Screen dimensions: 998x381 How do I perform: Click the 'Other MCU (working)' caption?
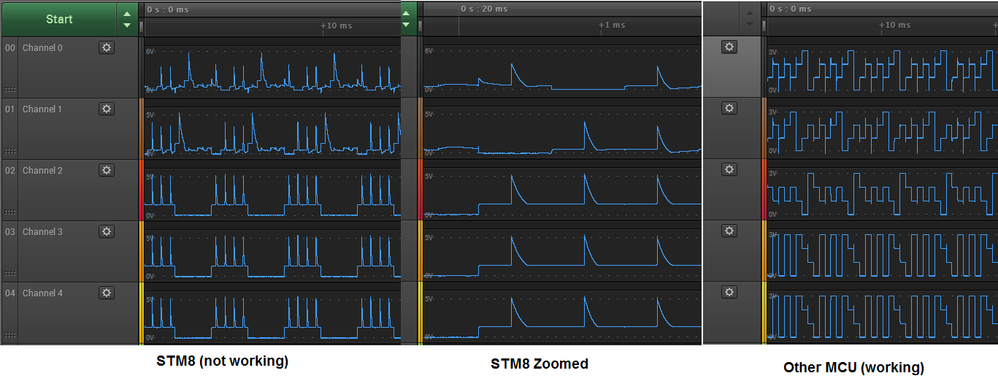(854, 367)
